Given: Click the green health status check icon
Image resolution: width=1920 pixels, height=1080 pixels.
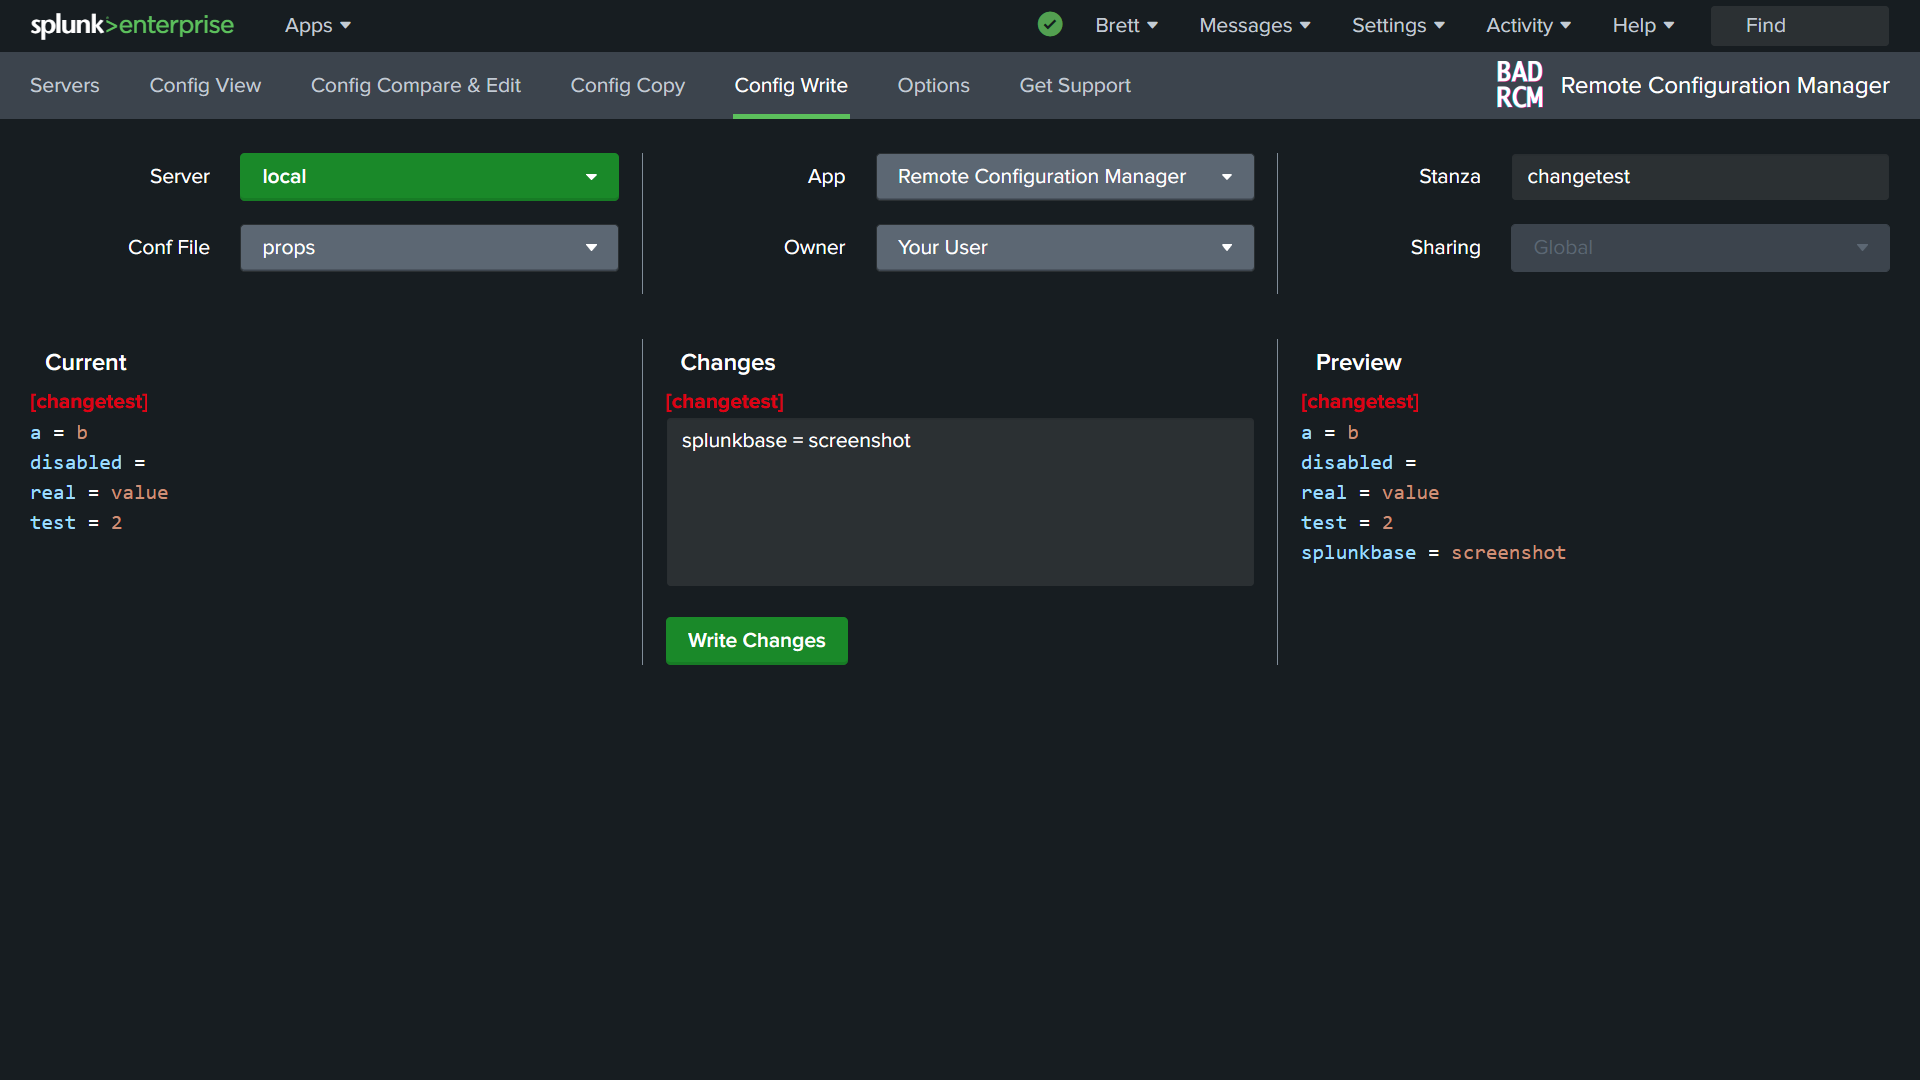Looking at the screenshot, I should coord(1050,24).
